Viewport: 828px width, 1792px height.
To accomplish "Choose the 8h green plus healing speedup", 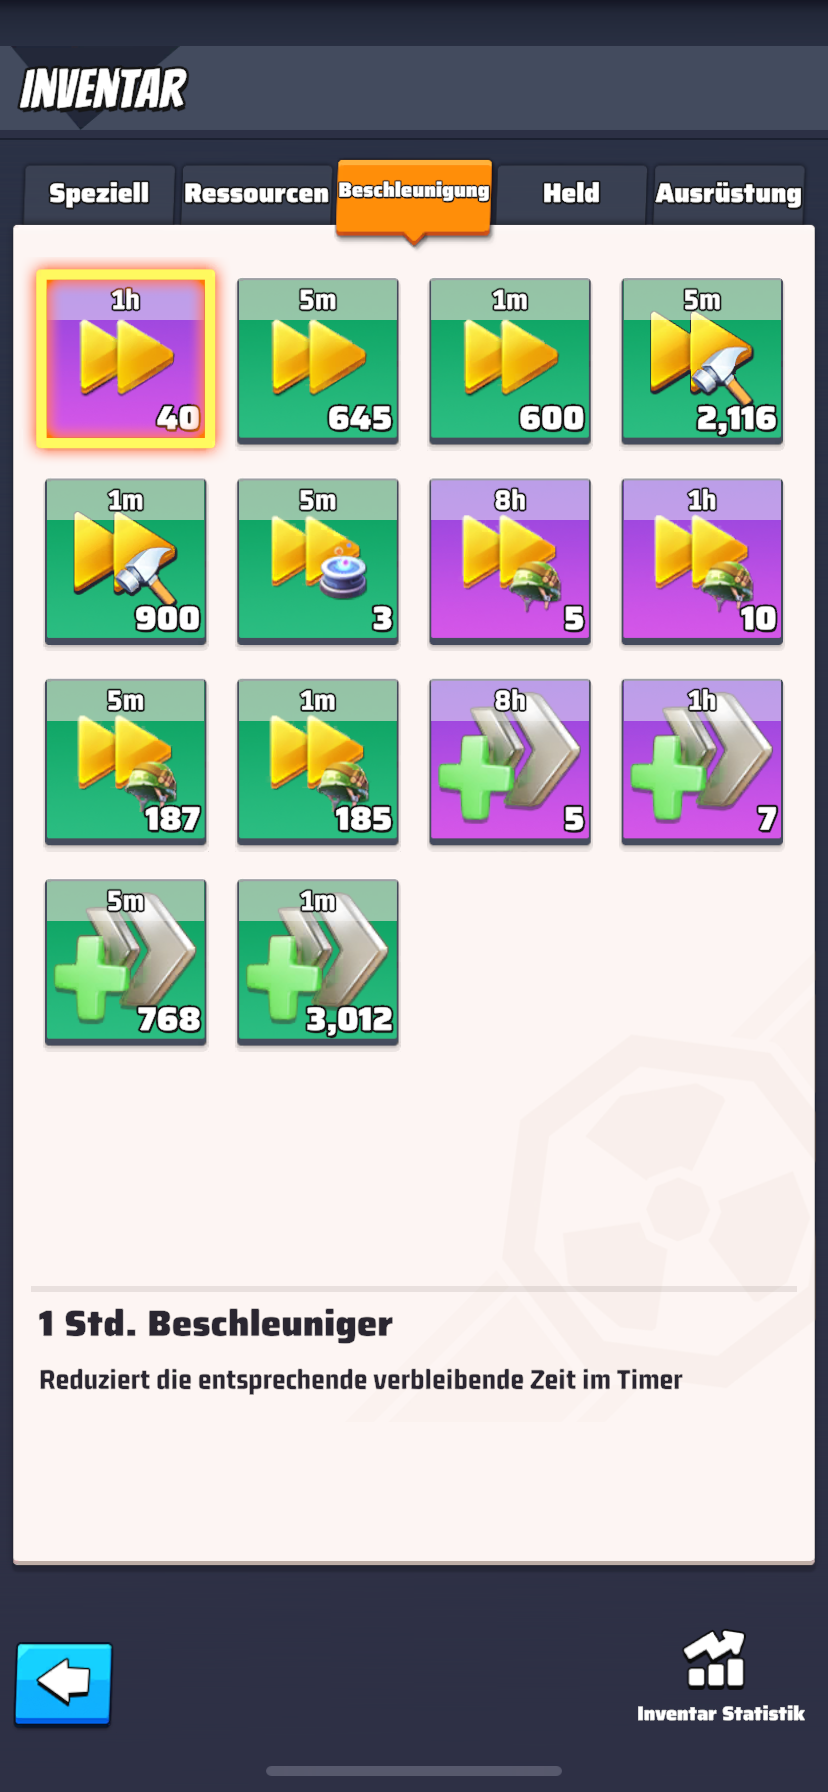I will click(x=510, y=761).
